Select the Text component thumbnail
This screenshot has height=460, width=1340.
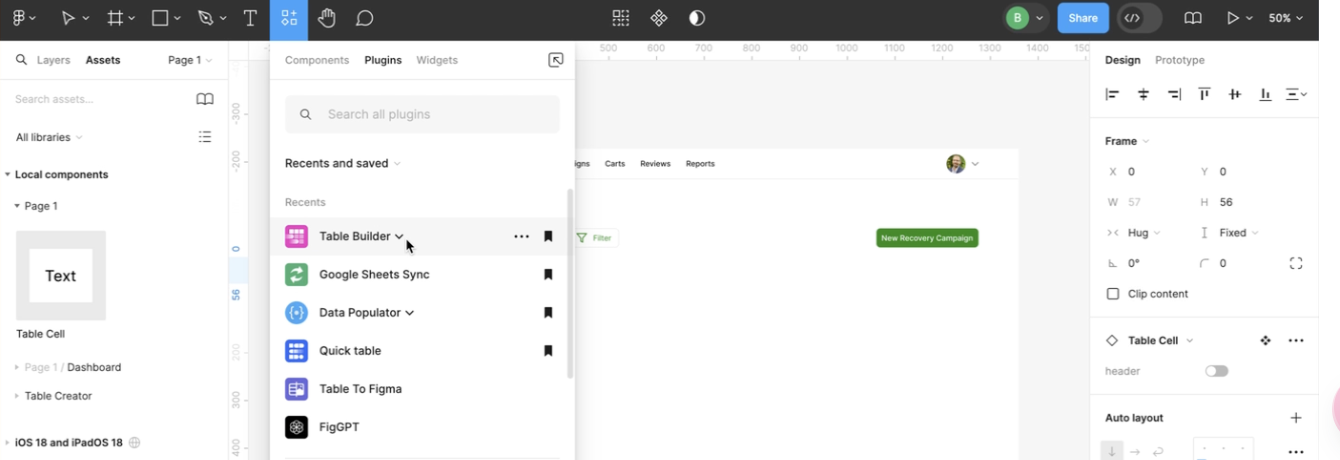(61, 276)
